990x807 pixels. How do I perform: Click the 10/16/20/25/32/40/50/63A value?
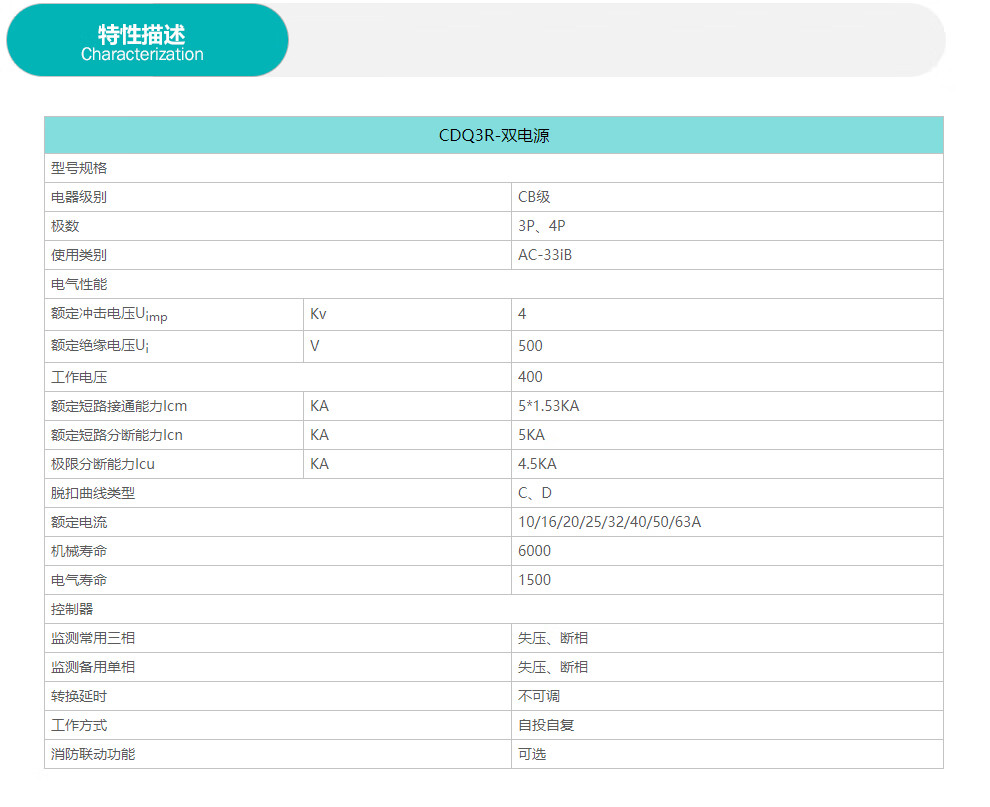tap(609, 522)
